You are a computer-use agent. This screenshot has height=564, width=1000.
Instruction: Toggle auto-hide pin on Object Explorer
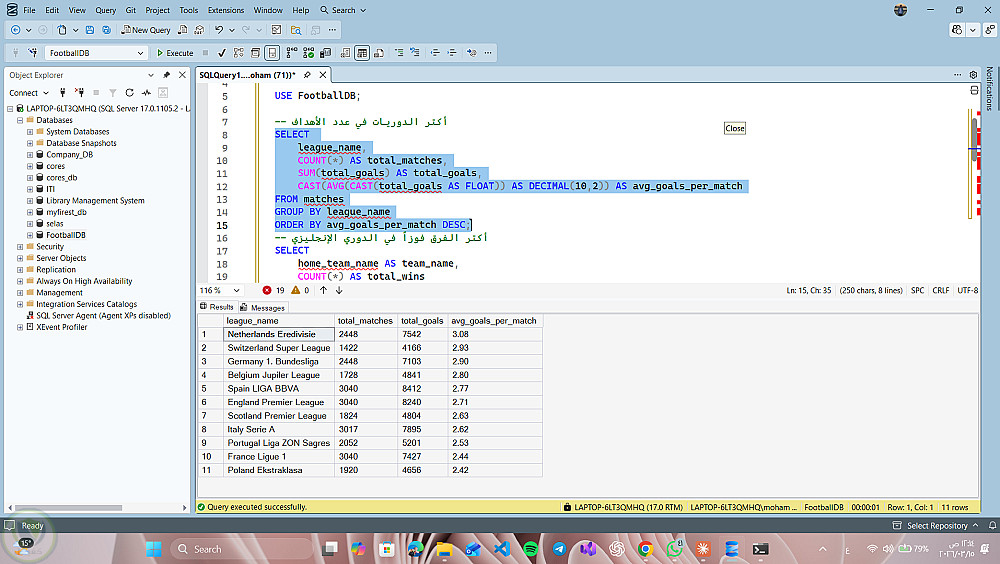[x=167, y=75]
